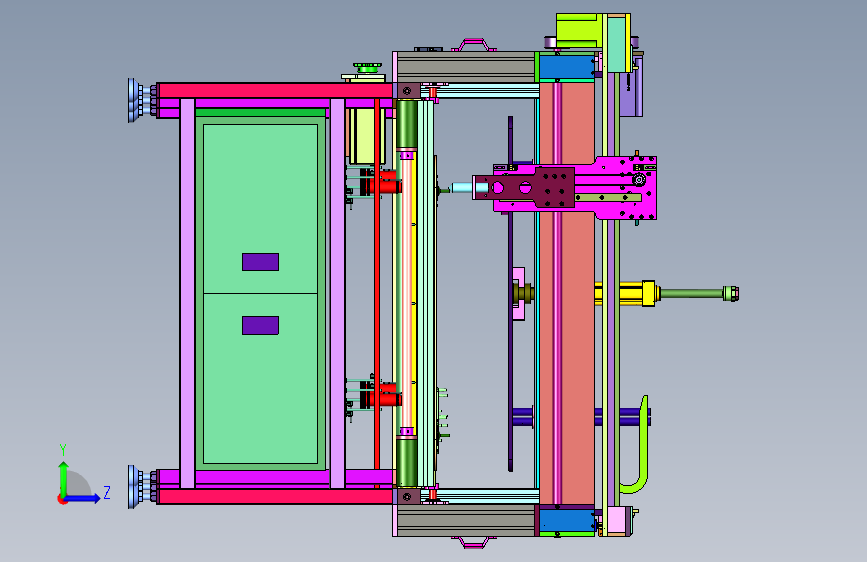Select the green nut at the rod's end
867x562 pixels.
(x=730, y=293)
